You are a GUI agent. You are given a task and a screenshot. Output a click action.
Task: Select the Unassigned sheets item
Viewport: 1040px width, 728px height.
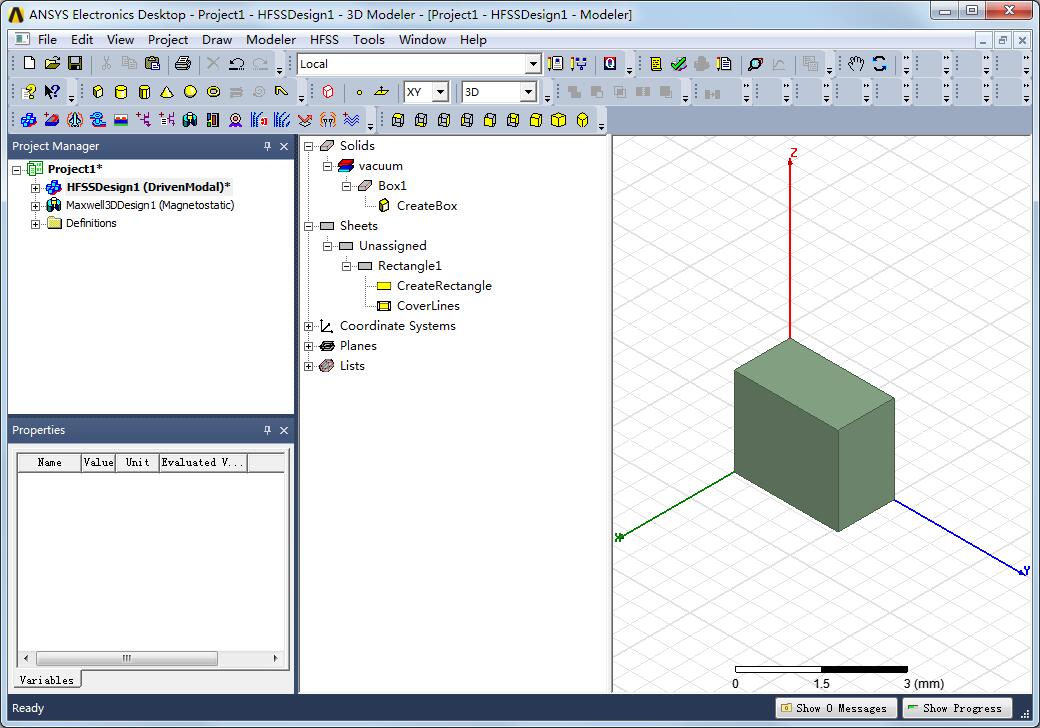[x=393, y=246]
